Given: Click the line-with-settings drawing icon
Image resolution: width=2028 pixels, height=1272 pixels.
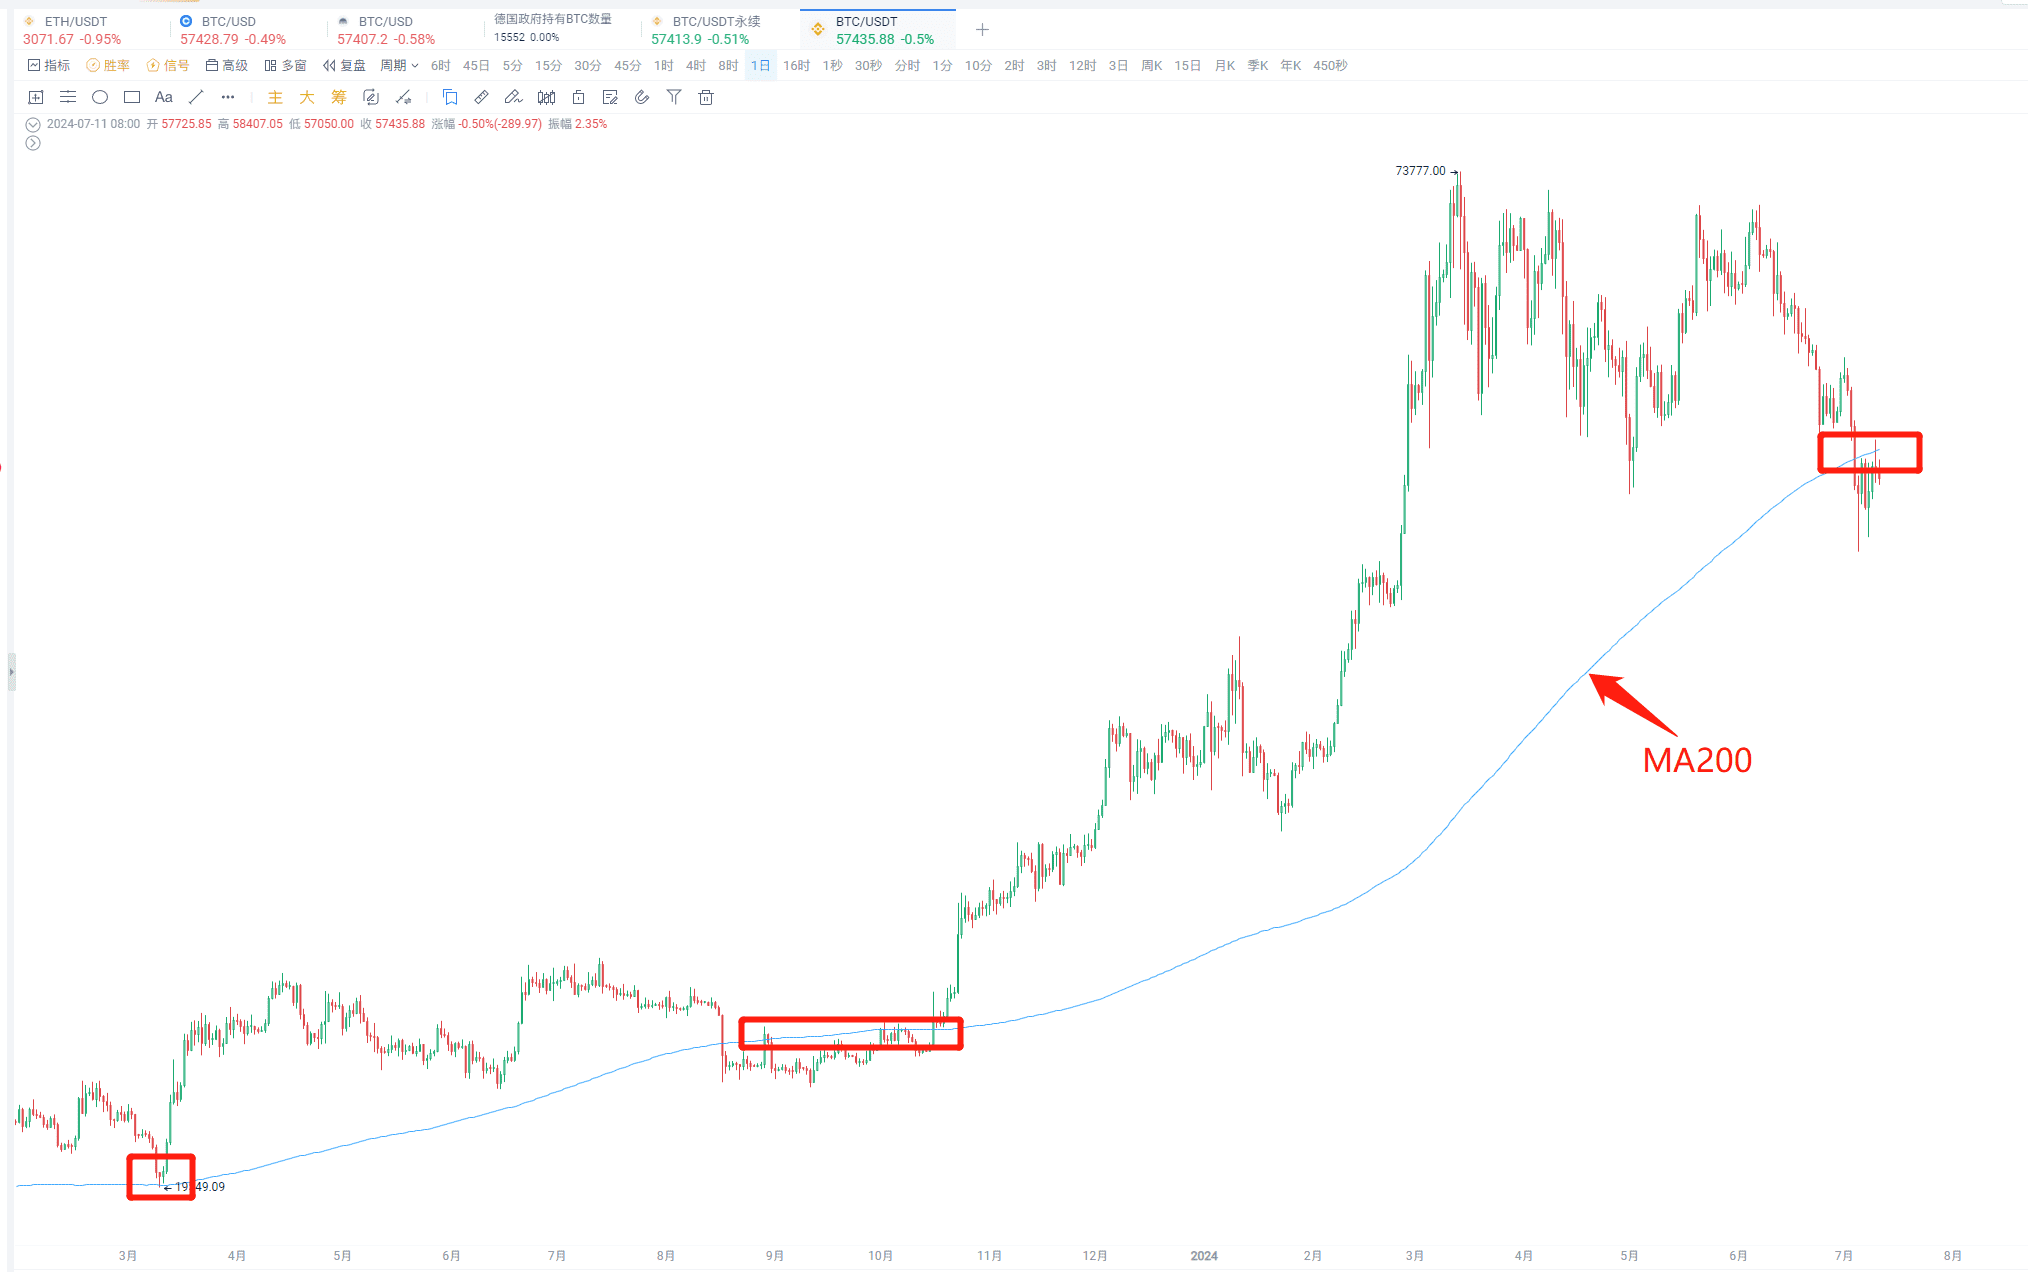Looking at the screenshot, I should (x=403, y=97).
